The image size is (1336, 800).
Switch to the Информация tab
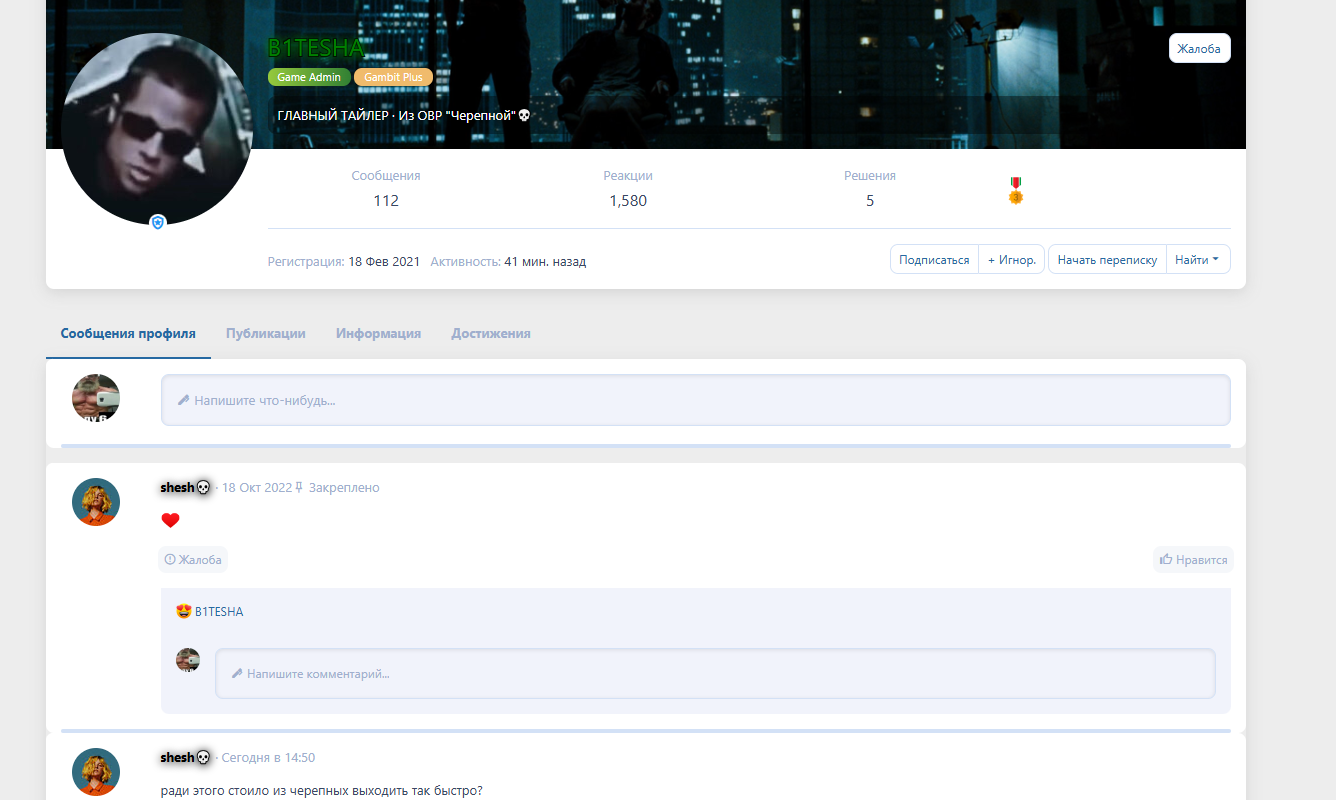[378, 334]
